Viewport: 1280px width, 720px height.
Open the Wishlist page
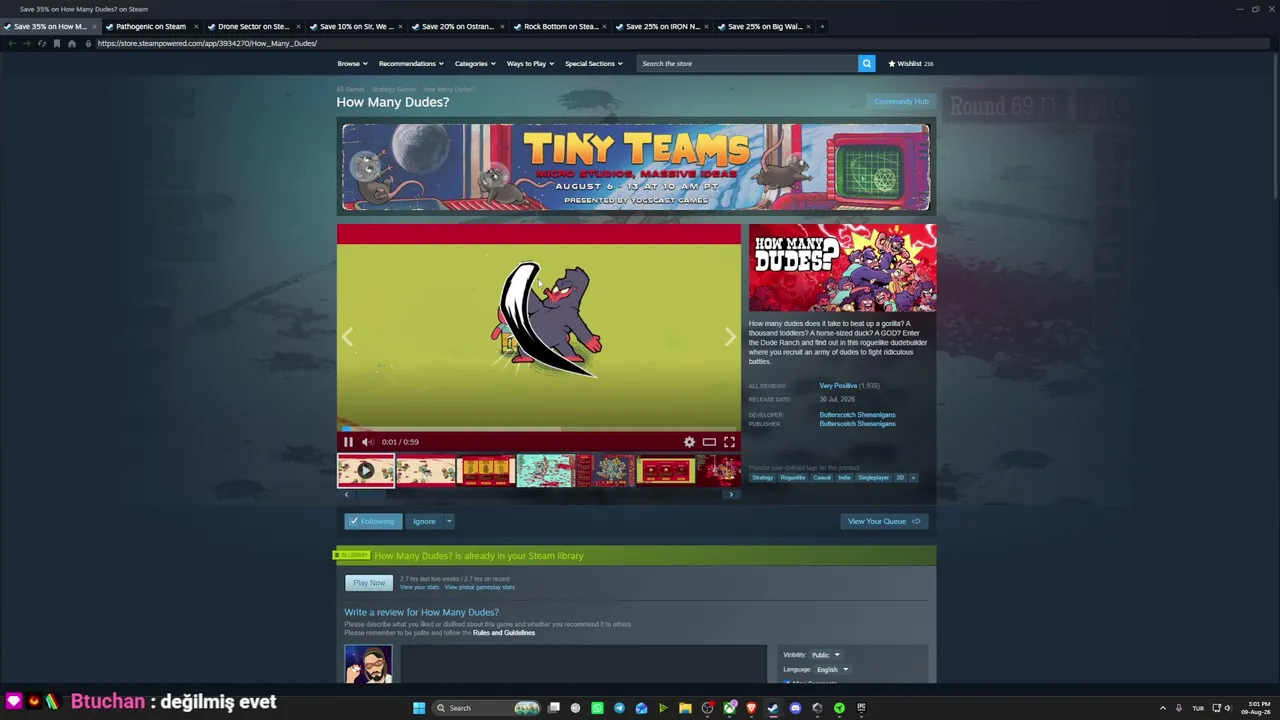910,63
